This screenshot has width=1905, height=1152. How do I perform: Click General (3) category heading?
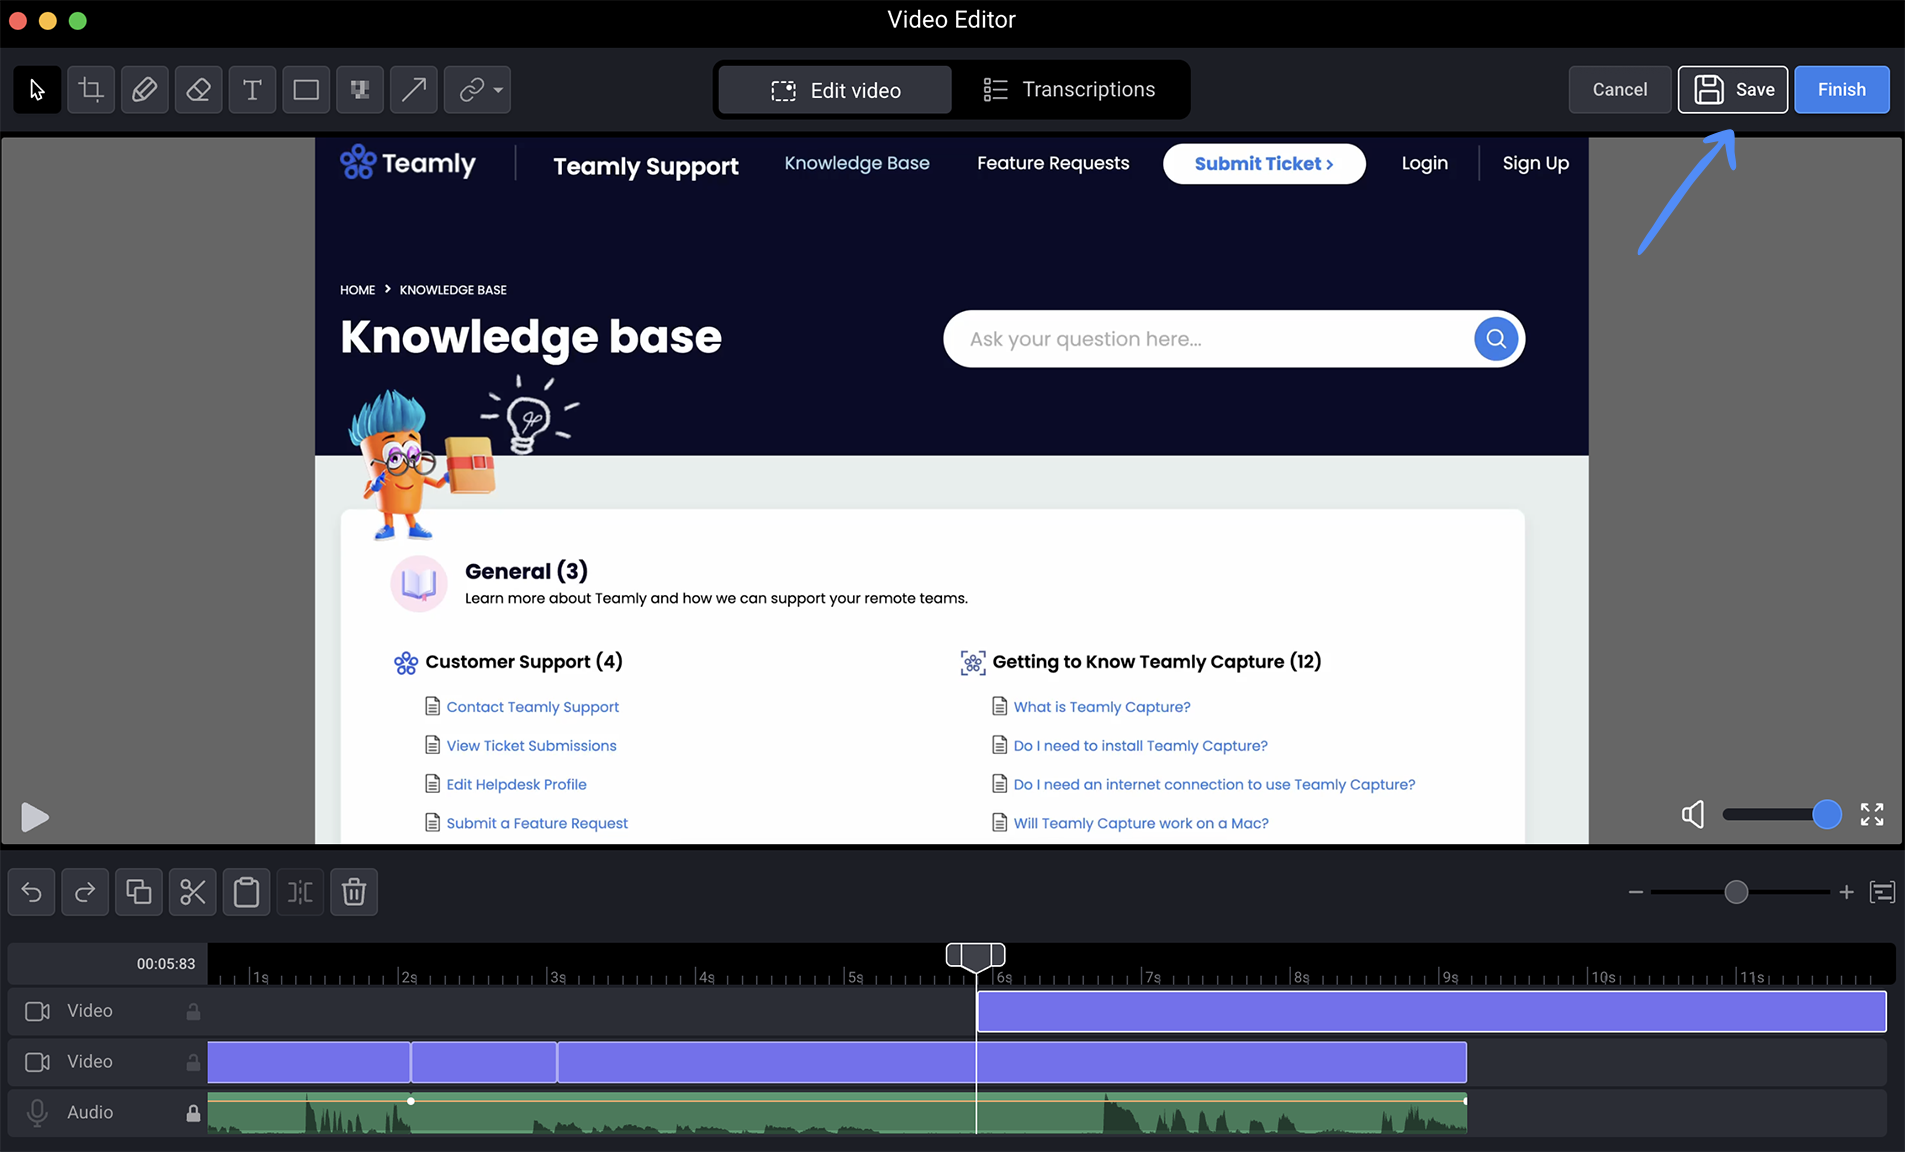(526, 571)
